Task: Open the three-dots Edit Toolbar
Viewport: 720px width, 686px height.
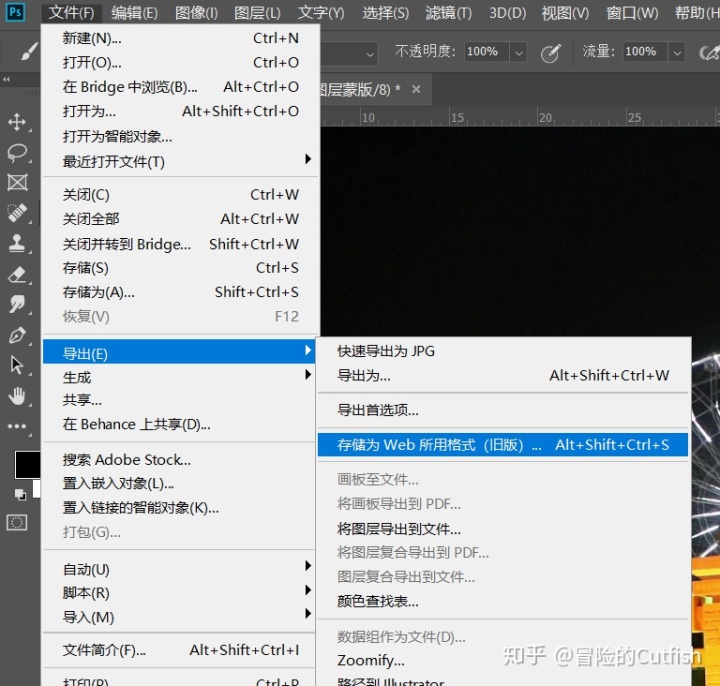Action: coord(17,426)
